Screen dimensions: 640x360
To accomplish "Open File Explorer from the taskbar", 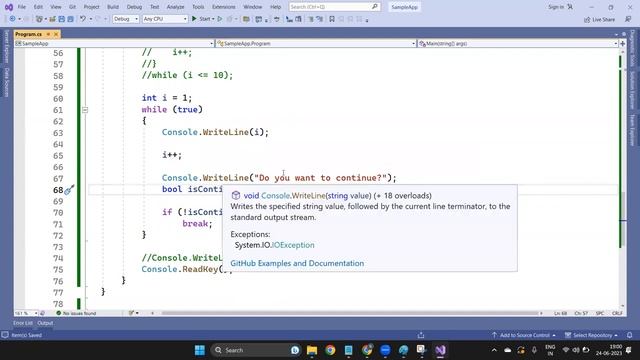I will pyautogui.click(x=312, y=350).
